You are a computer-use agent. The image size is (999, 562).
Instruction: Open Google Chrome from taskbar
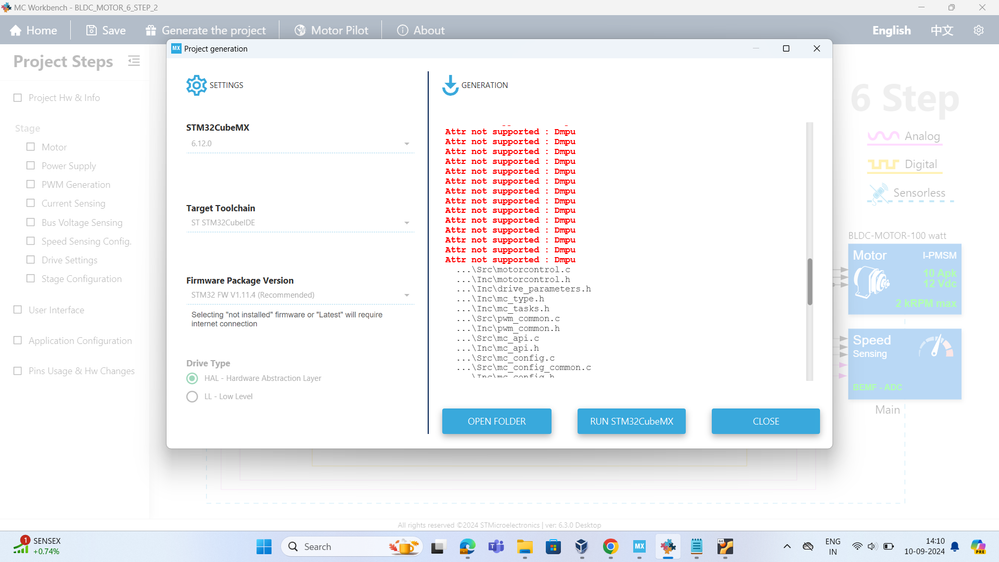click(x=610, y=547)
